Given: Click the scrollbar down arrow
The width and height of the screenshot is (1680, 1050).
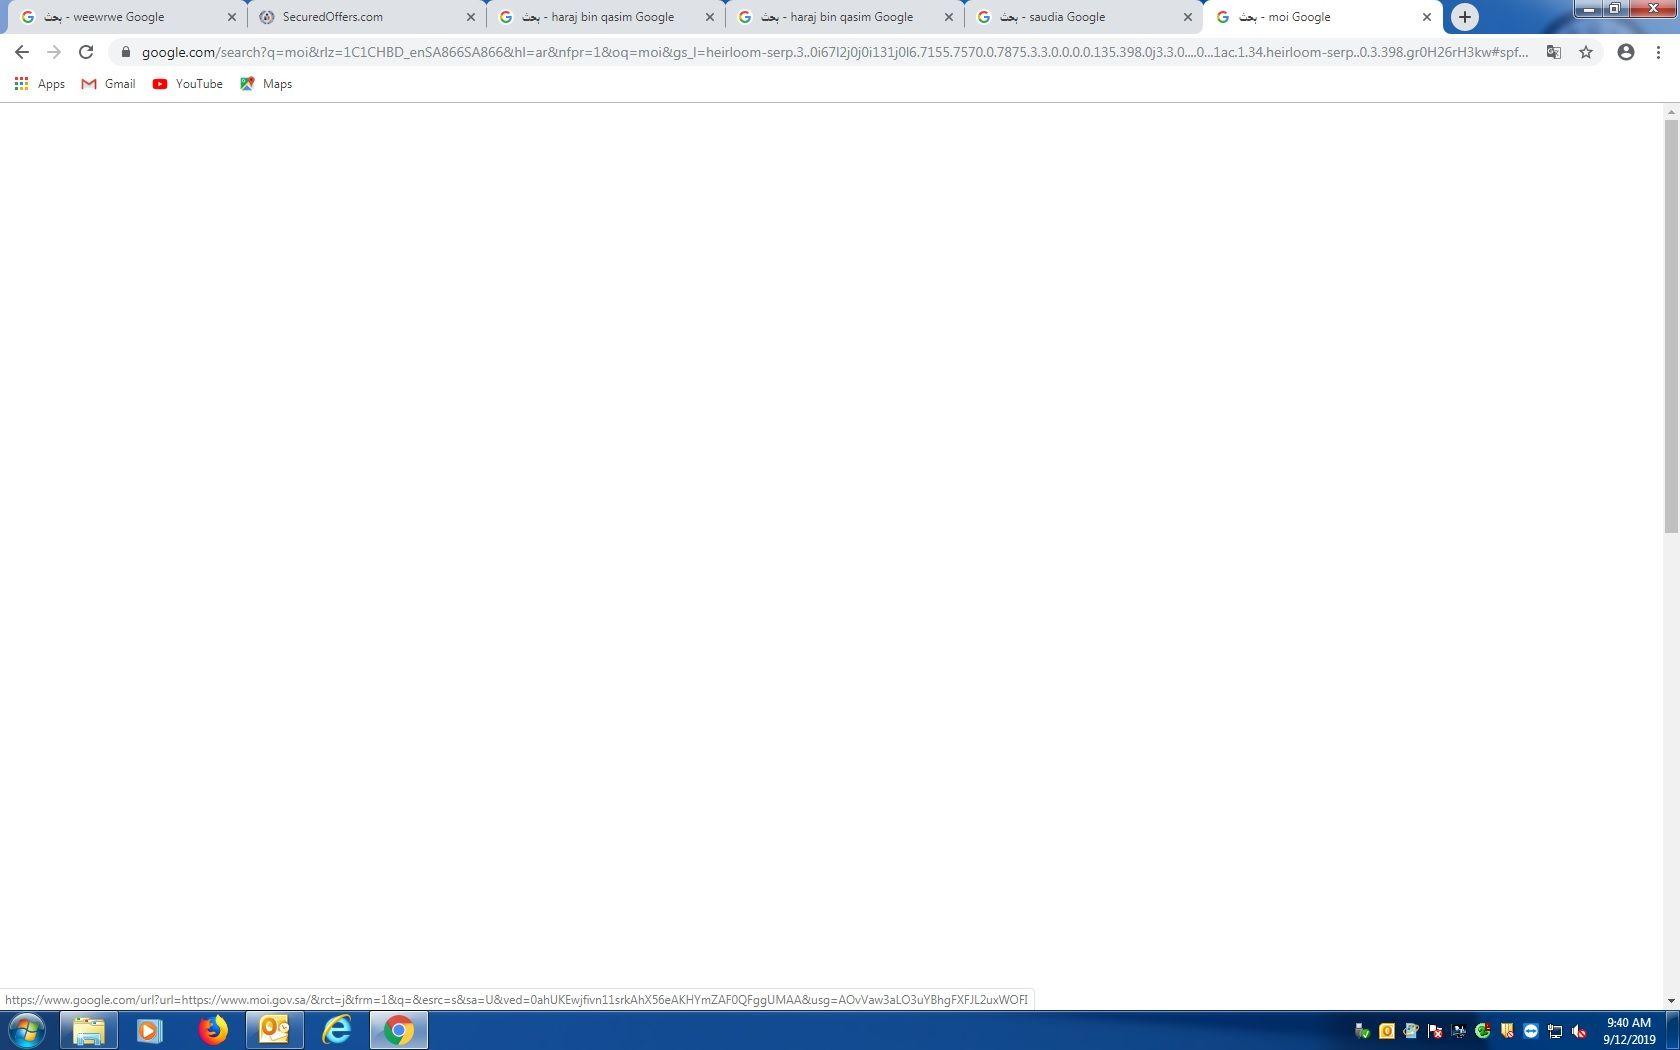Looking at the screenshot, I should click(x=1671, y=1000).
